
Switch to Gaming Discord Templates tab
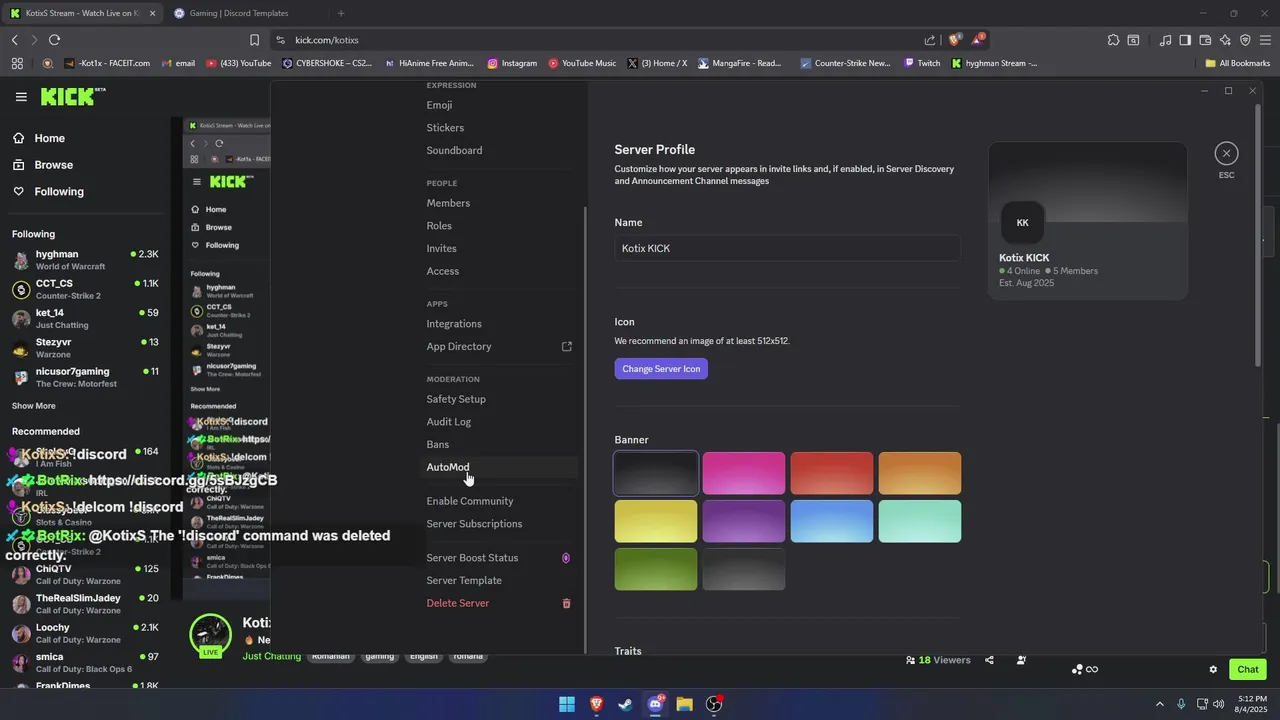240,13
